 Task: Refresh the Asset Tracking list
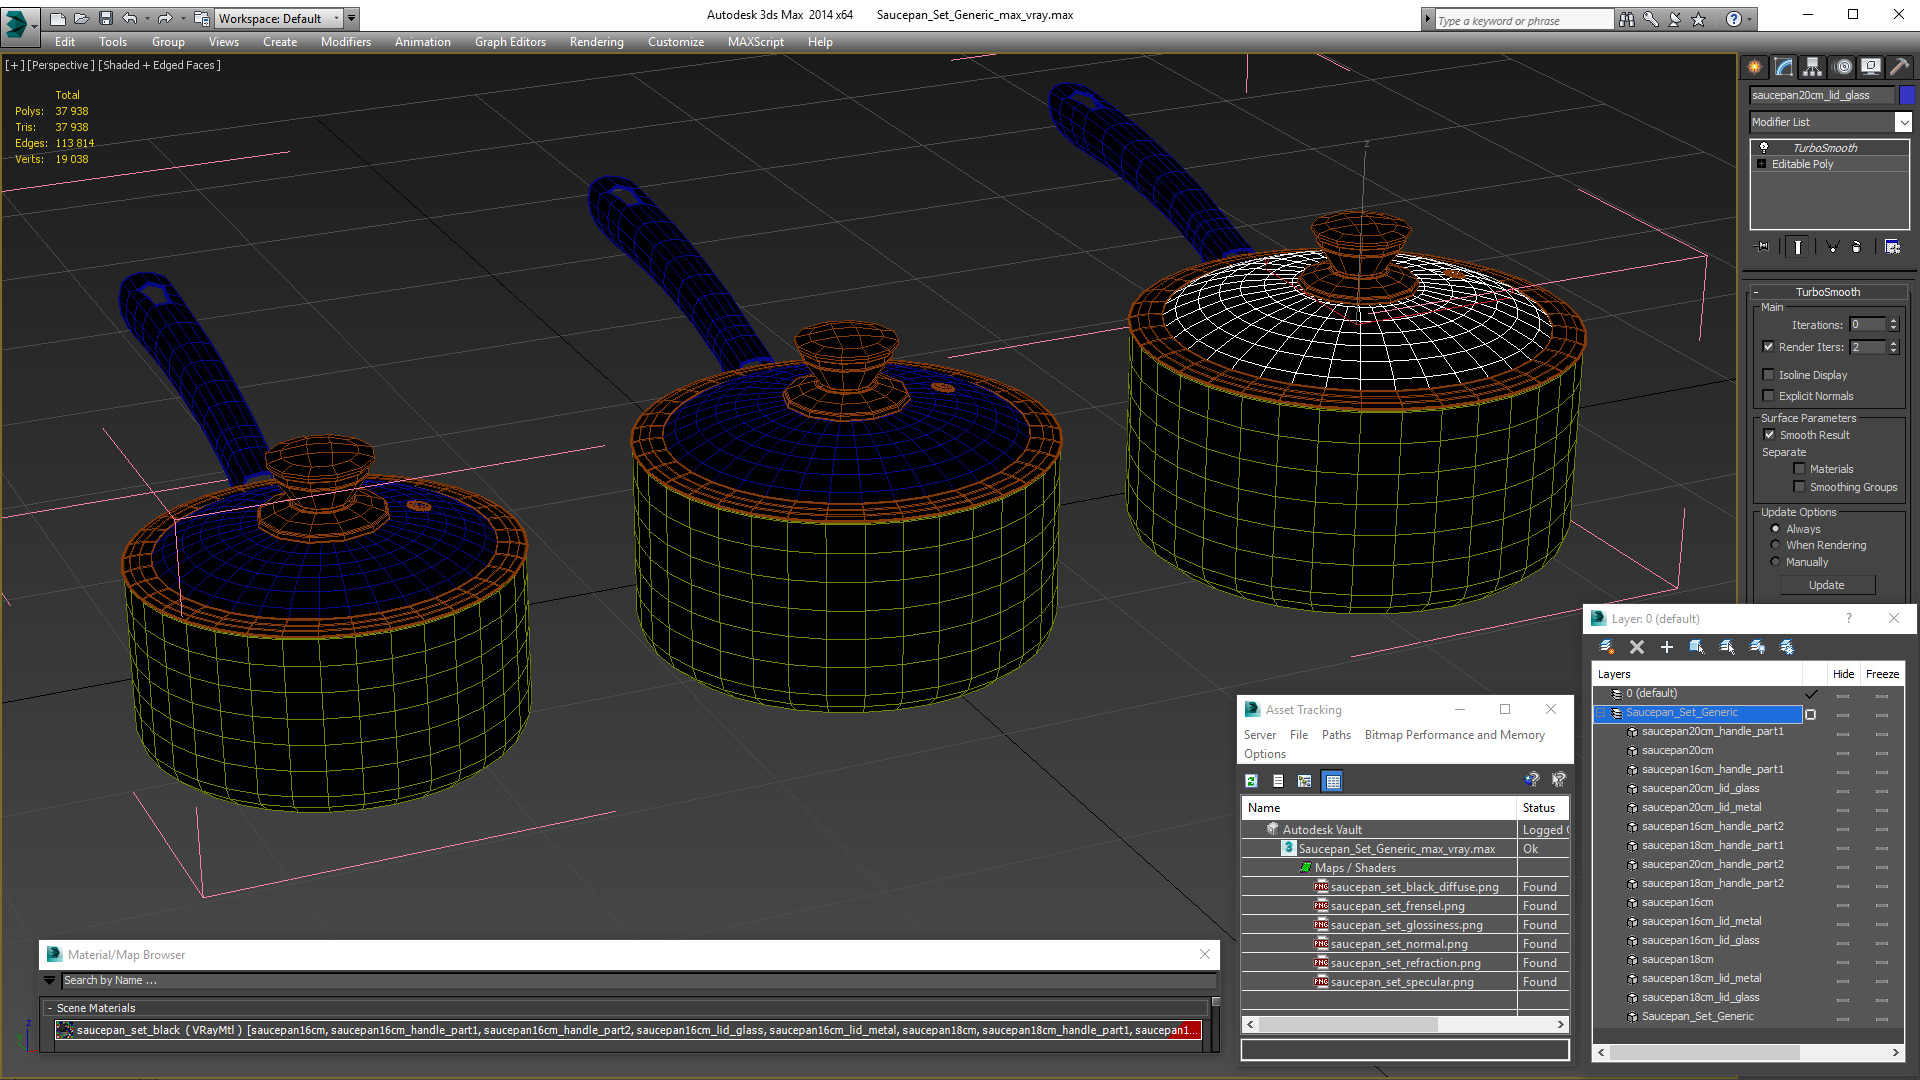(1251, 781)
